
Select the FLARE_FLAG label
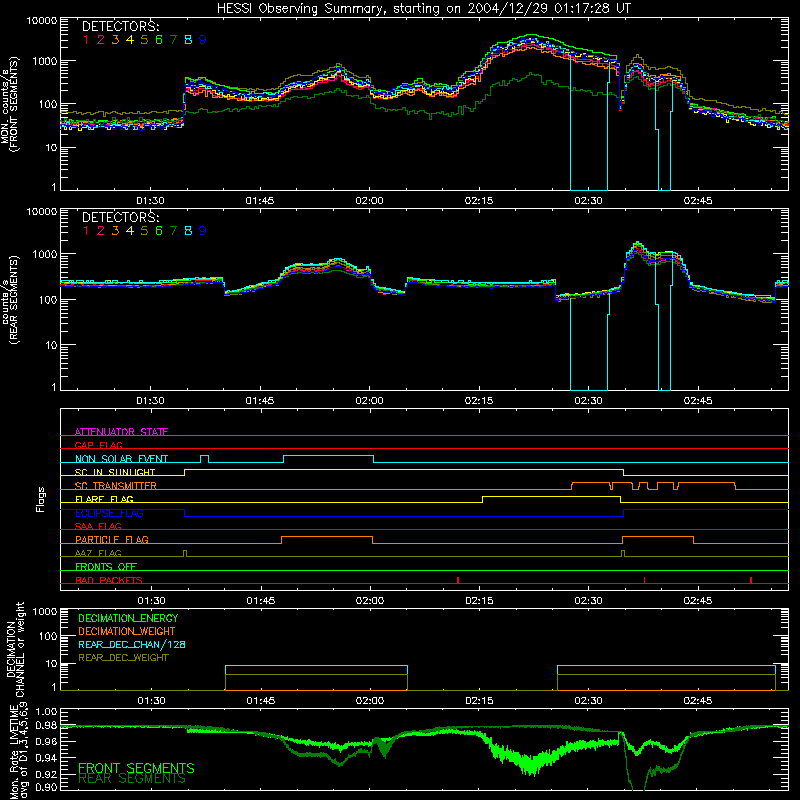click(104, 499)
